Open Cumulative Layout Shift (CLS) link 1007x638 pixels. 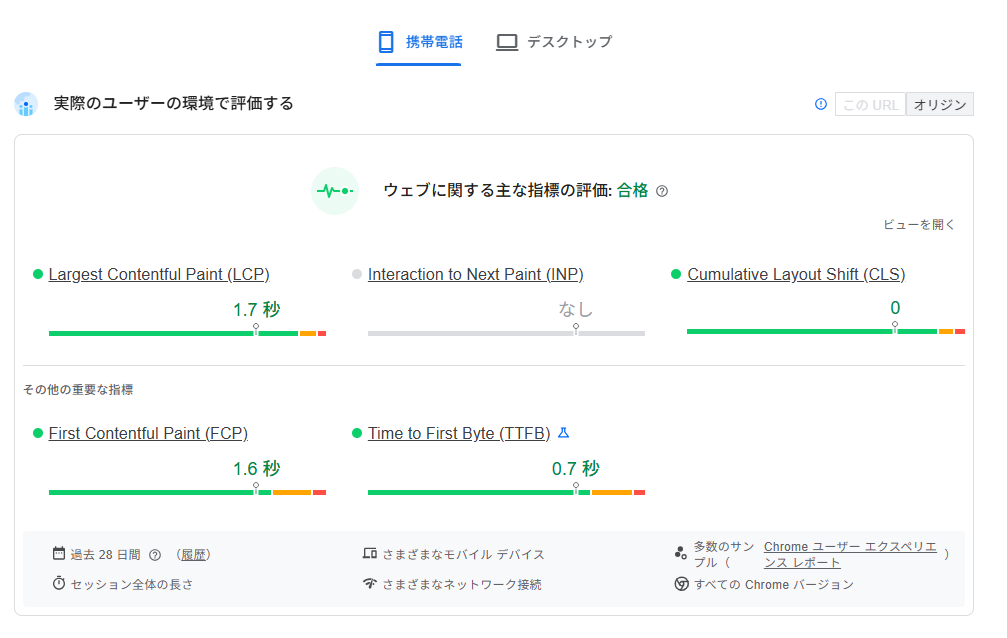796,274
